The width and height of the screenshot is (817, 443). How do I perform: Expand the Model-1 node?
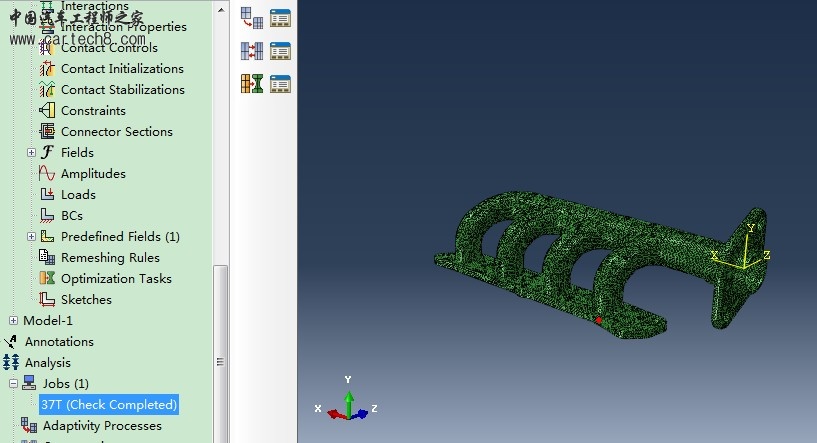pyautogui.click(x=13, y=321)
